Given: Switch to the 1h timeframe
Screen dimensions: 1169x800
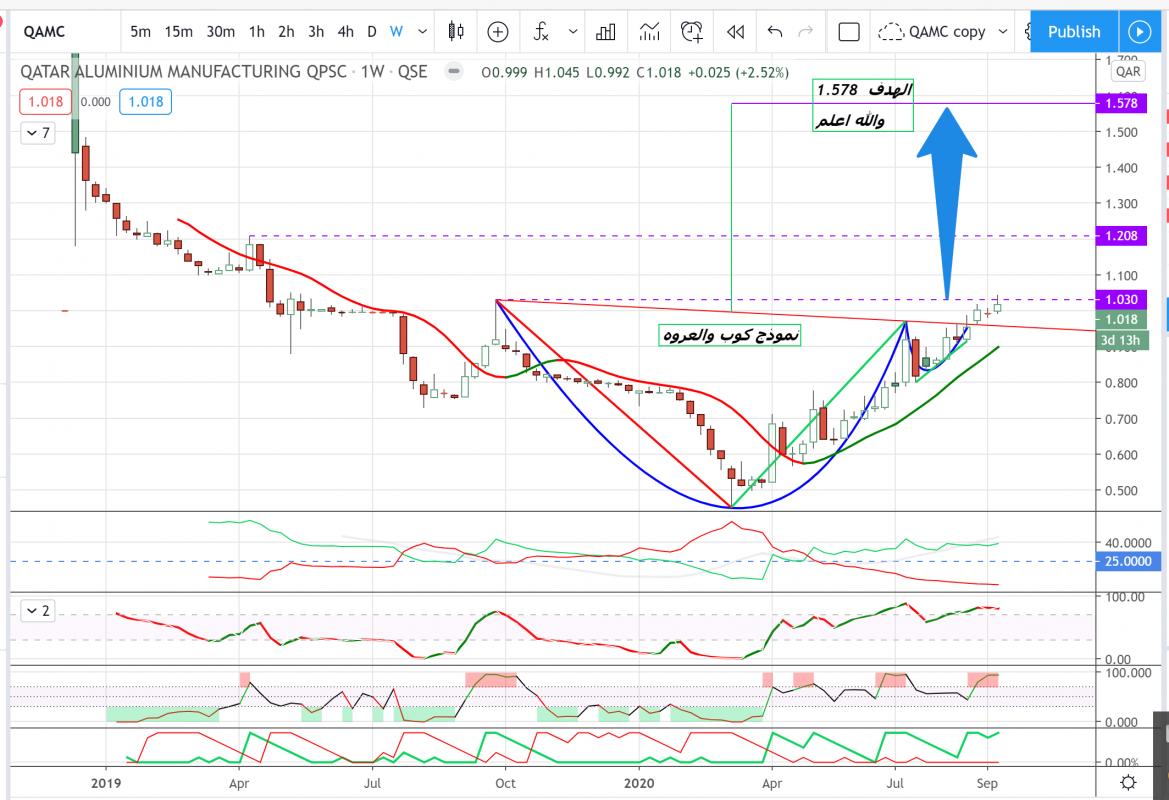Looking at the screenshot, I should click(256, 32).
